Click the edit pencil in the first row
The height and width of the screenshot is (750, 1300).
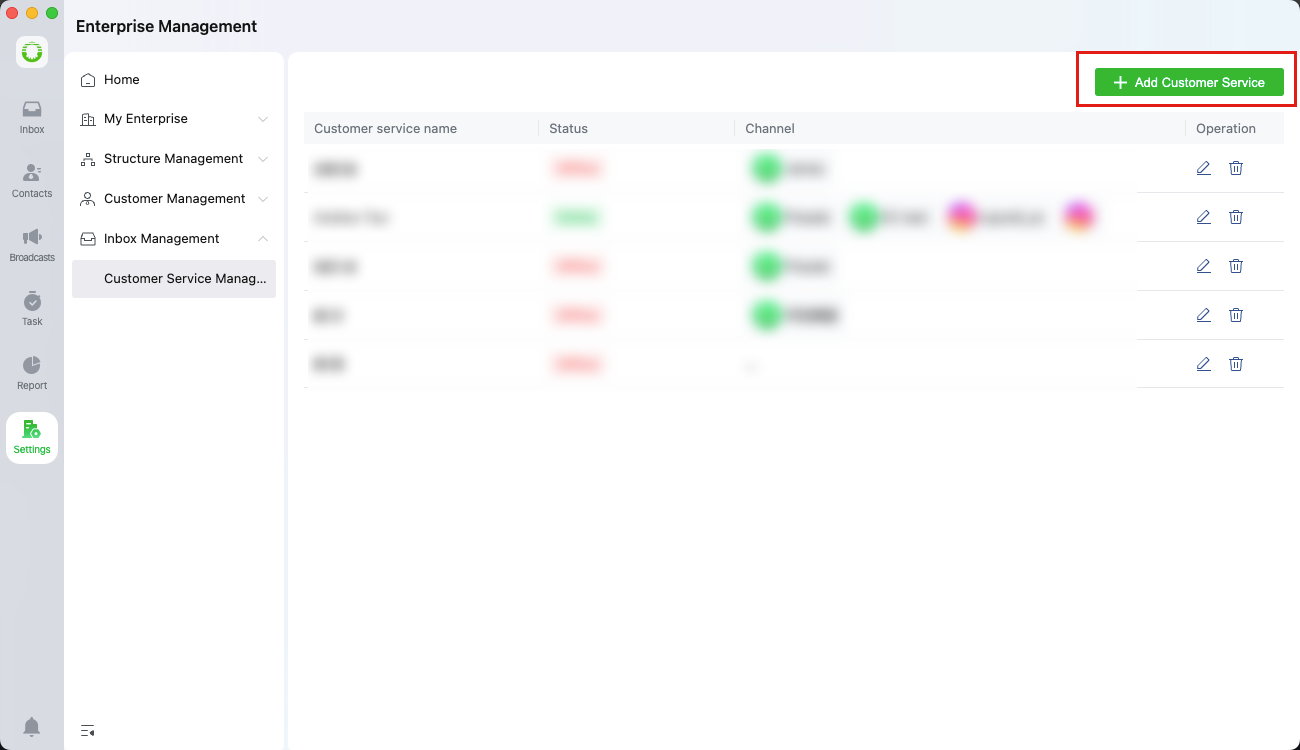[1203, 168]
